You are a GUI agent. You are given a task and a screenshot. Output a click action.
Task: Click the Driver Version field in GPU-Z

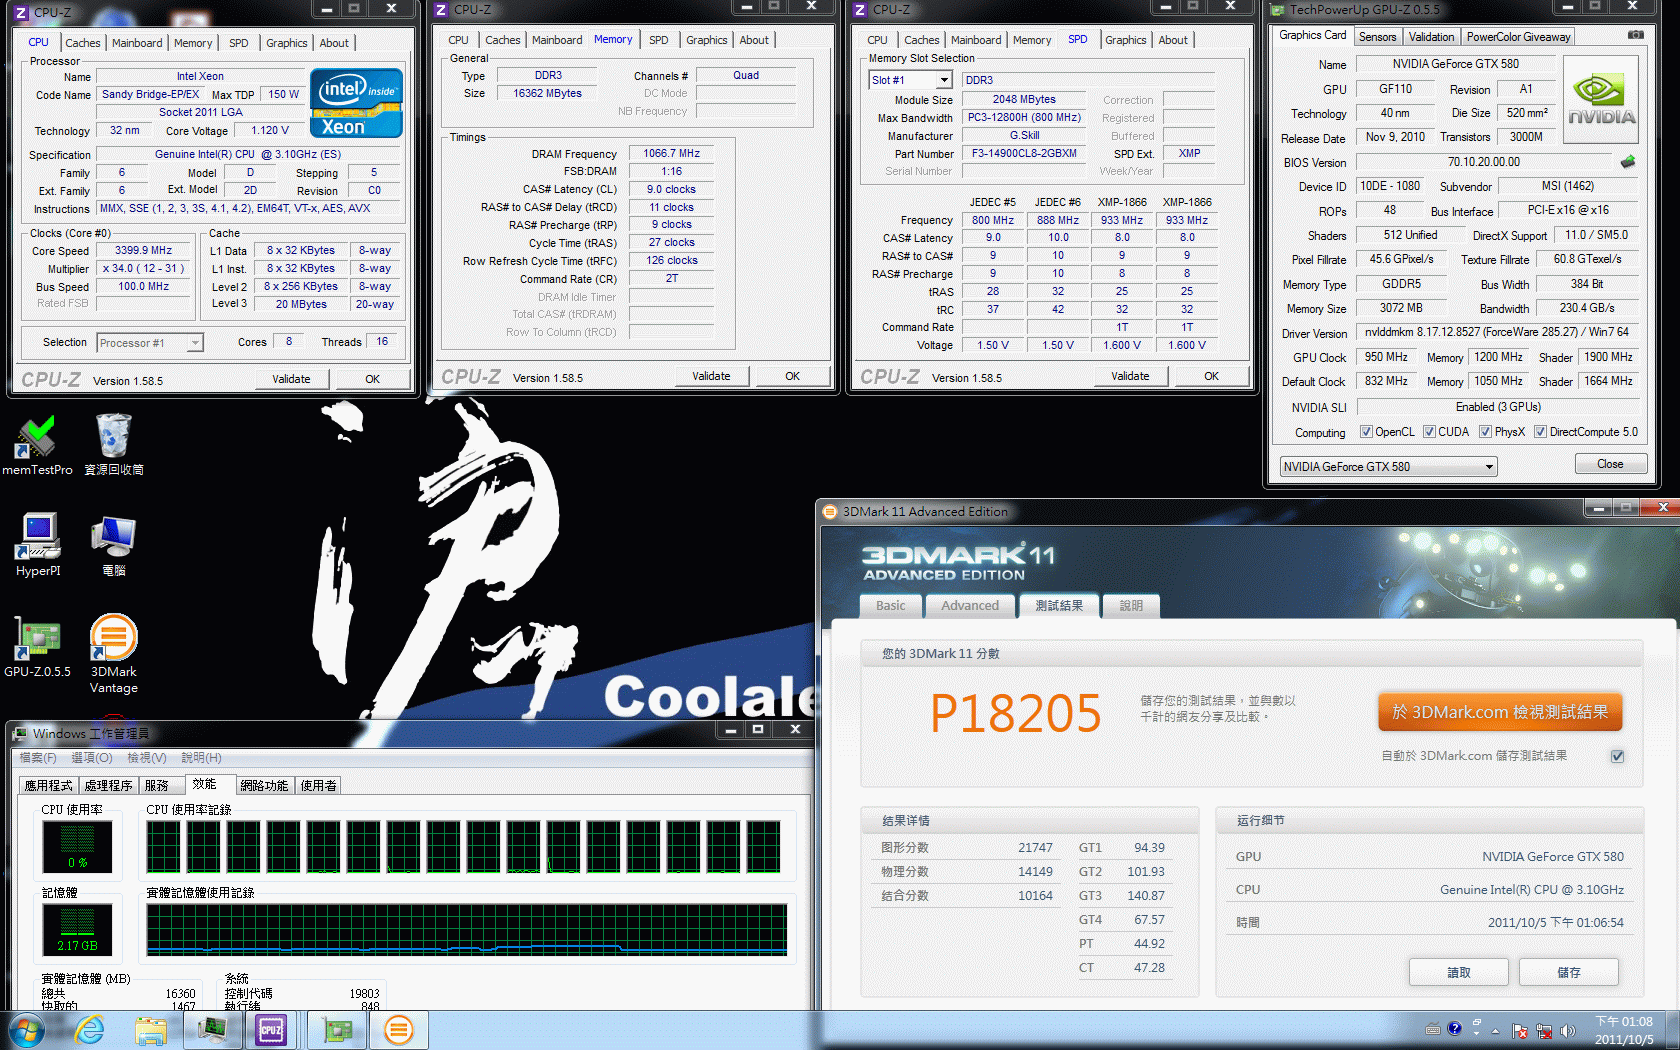[x=1497, y=332]
